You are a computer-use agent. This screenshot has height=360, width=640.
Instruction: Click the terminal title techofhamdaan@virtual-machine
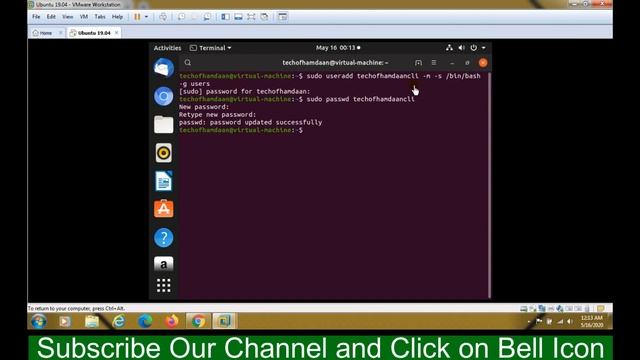[x=336, y=63]
